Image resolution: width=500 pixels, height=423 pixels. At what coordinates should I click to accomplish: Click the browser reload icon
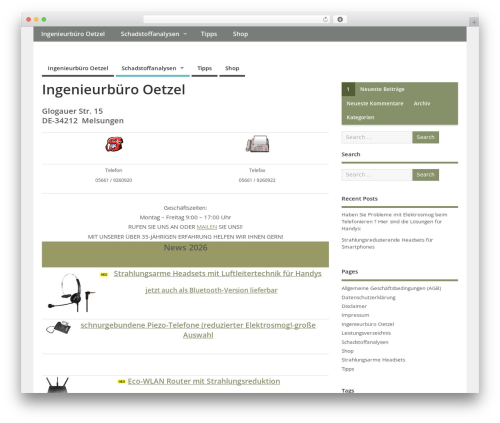point(325,19)
